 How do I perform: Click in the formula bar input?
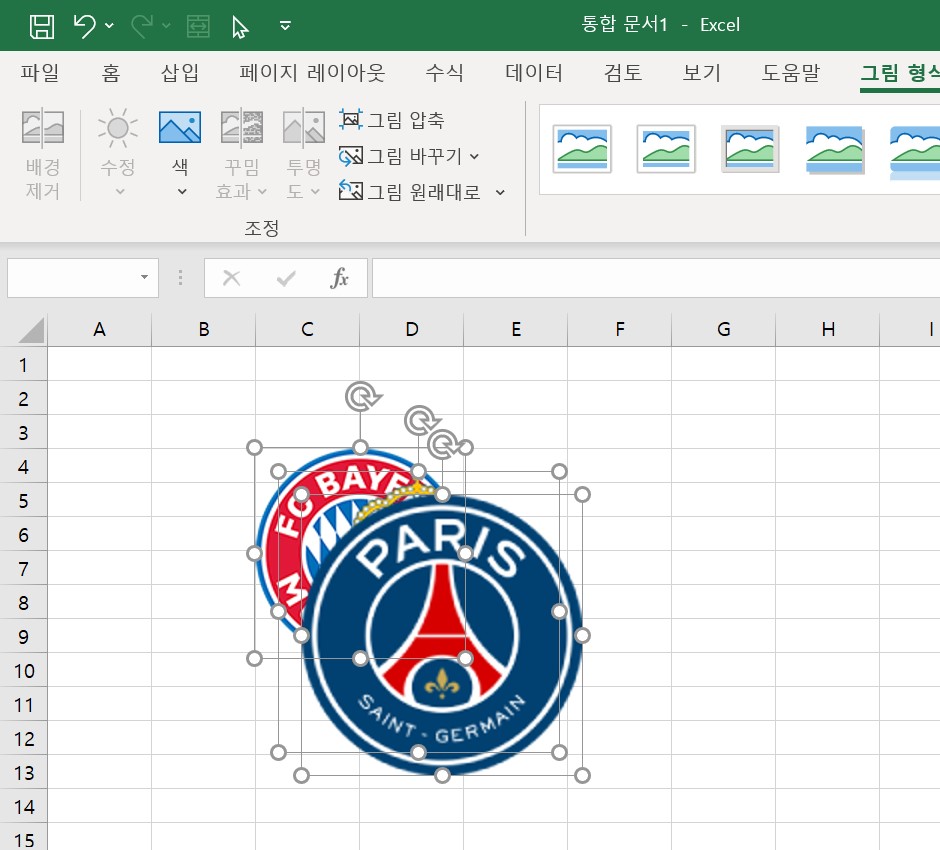click(x=656, y=278)
